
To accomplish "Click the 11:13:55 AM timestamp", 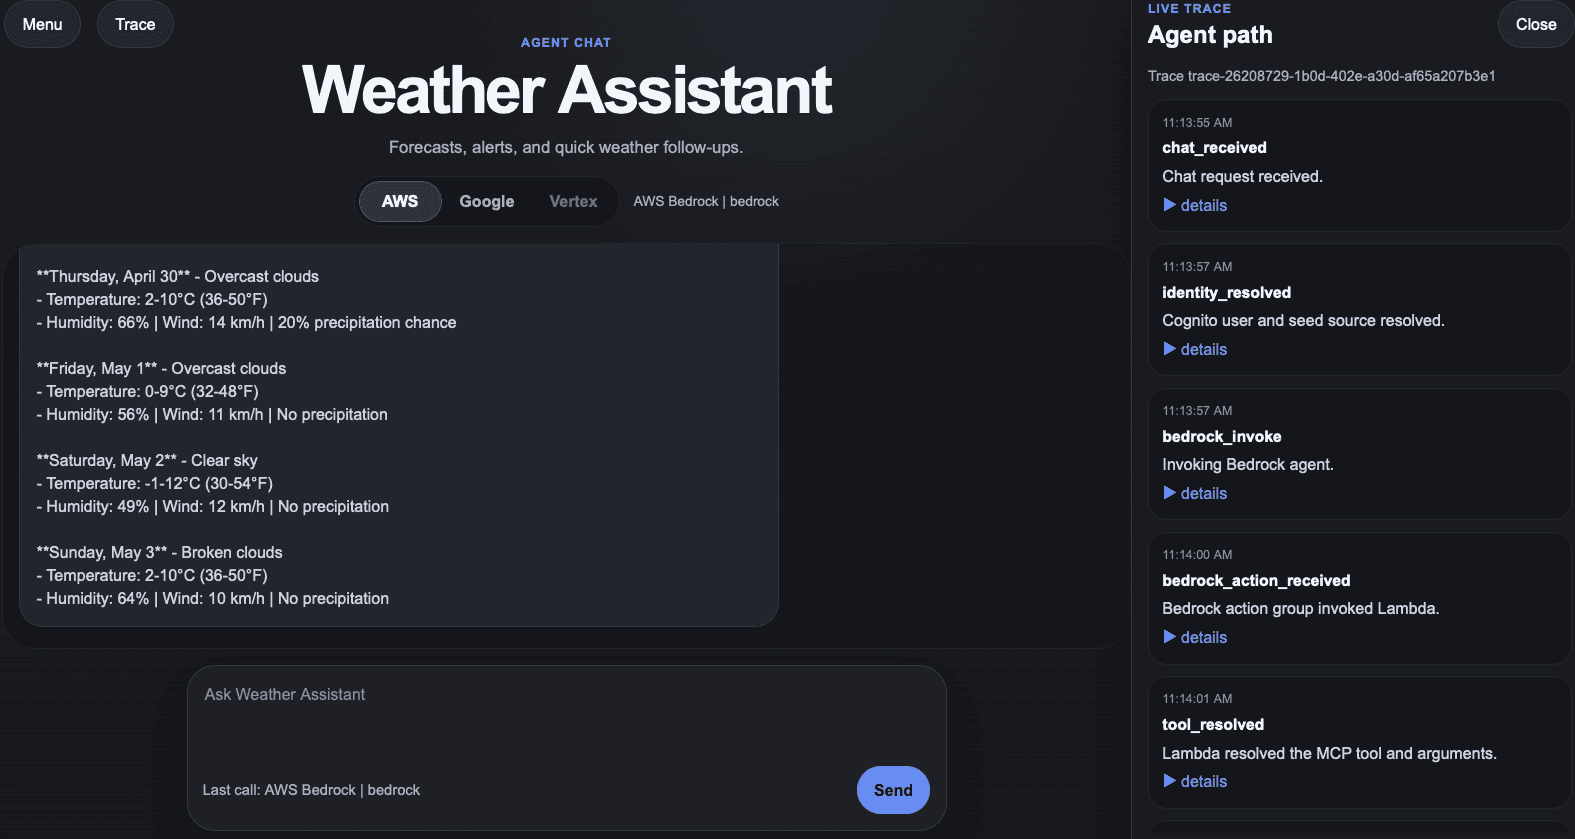I will pyautogui.click(x=1197, y=123).
